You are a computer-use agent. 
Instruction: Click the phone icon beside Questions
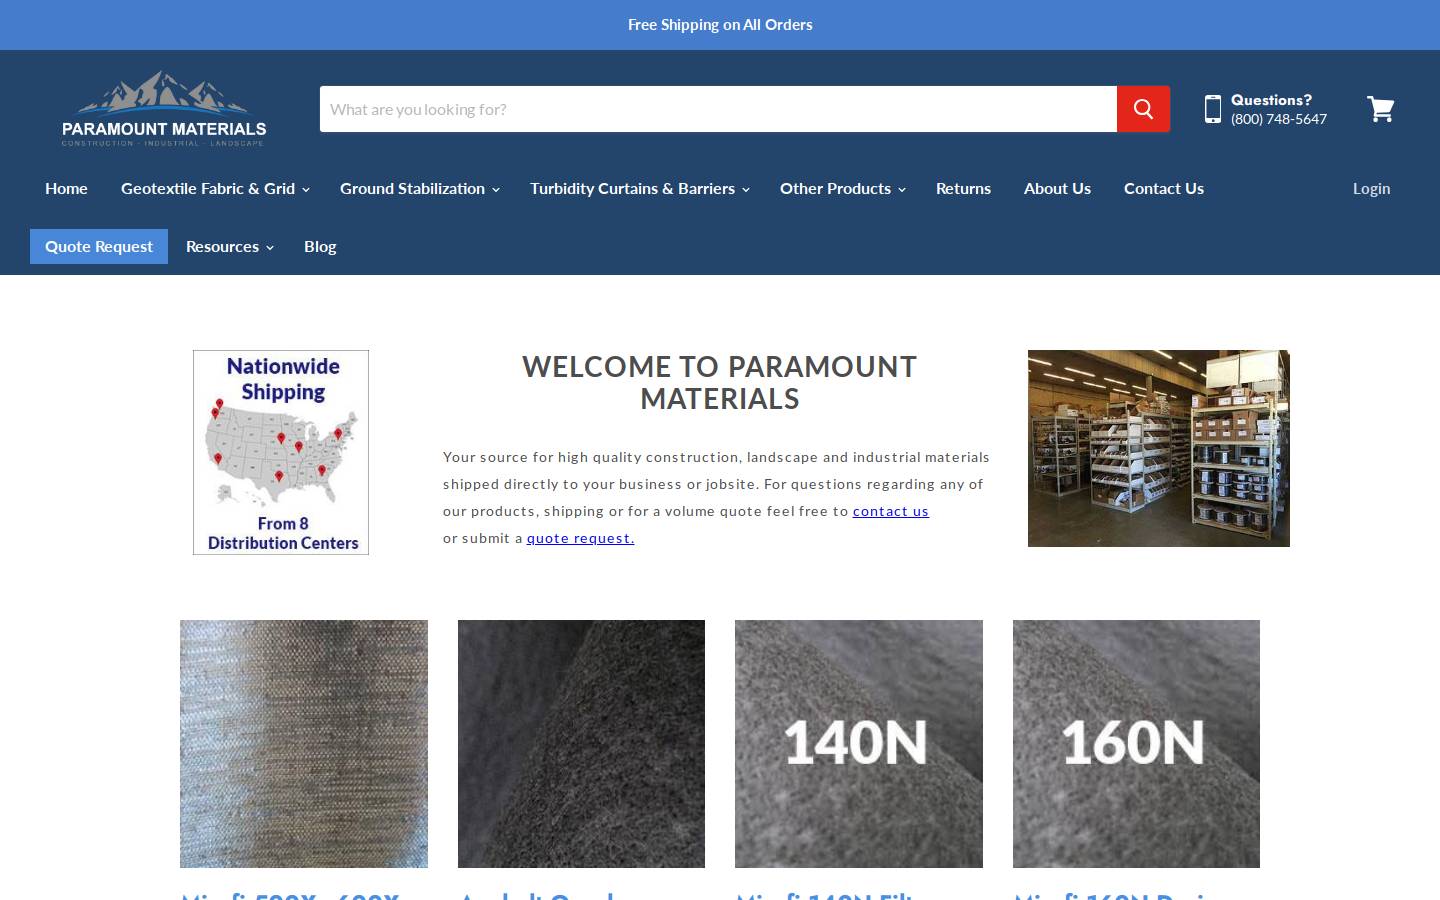(1213, 109)
